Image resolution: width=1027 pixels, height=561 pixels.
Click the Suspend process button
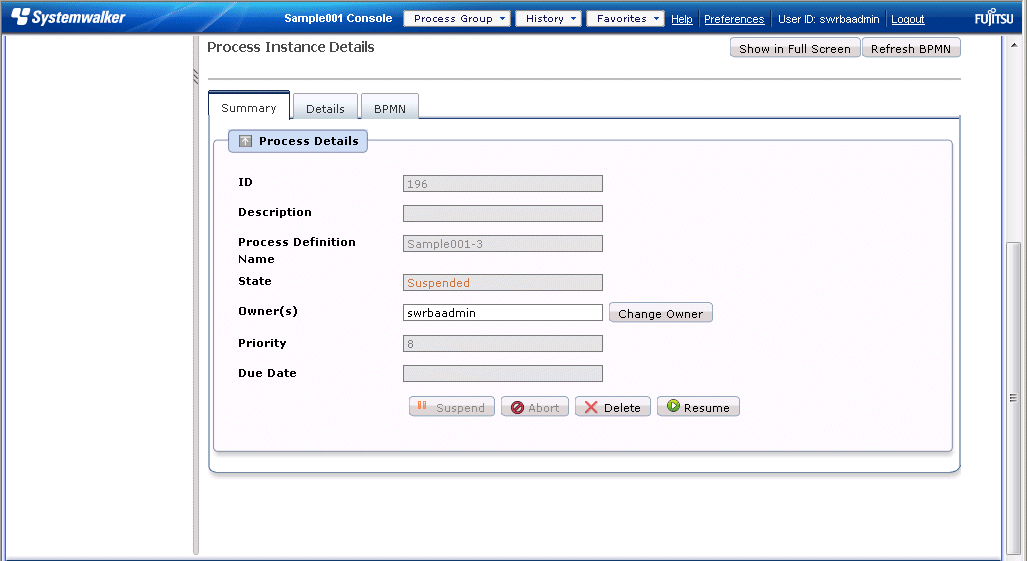coord(451,407)
